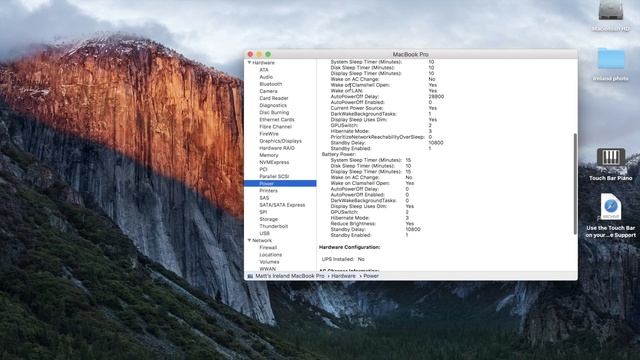Select Graphics/Displays in the sidebar
This screenshot has width=640, height=360.
pyautogui.click(x=280, y=141)
